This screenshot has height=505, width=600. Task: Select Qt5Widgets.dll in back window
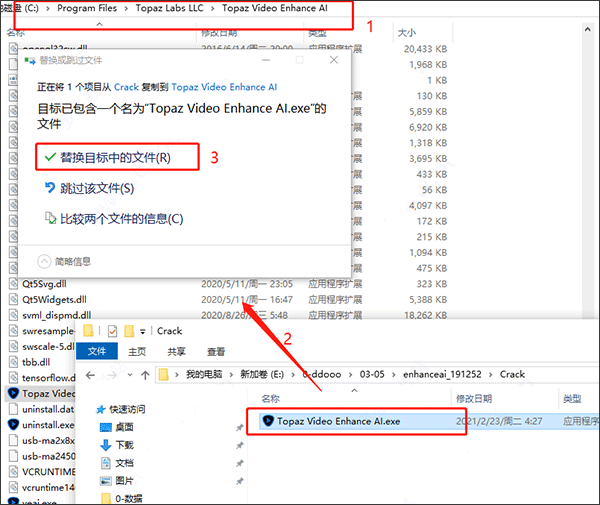point(54,300)
